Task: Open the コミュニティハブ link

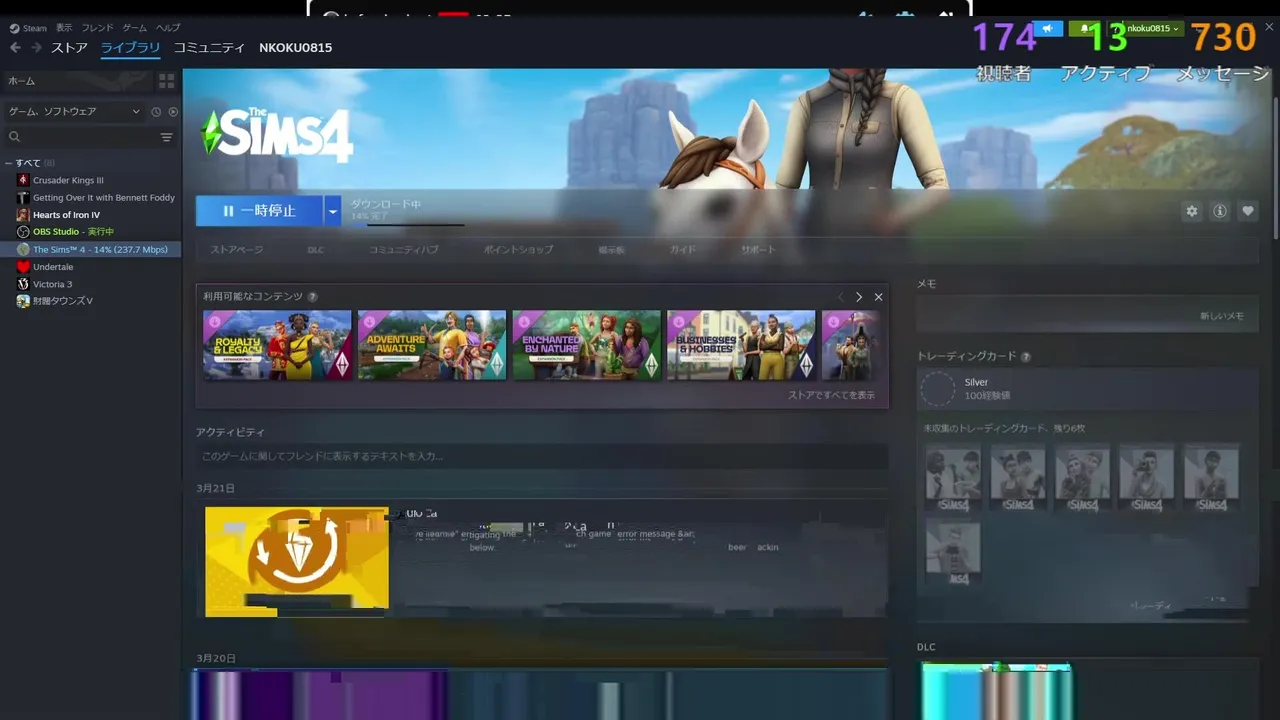Action: pyautogui.click(x=404, y=249)
